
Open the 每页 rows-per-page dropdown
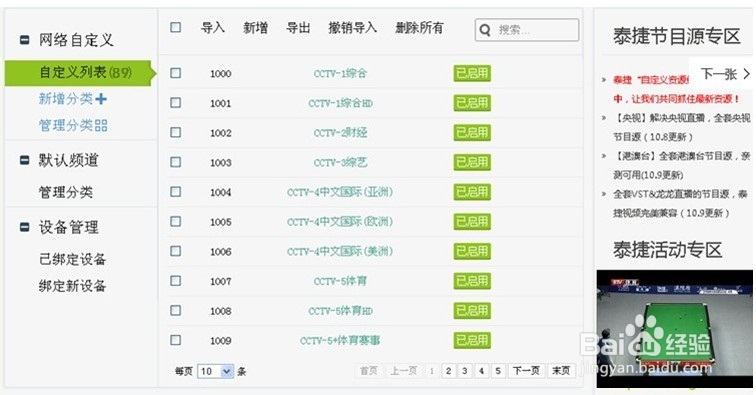coord(216,371)
